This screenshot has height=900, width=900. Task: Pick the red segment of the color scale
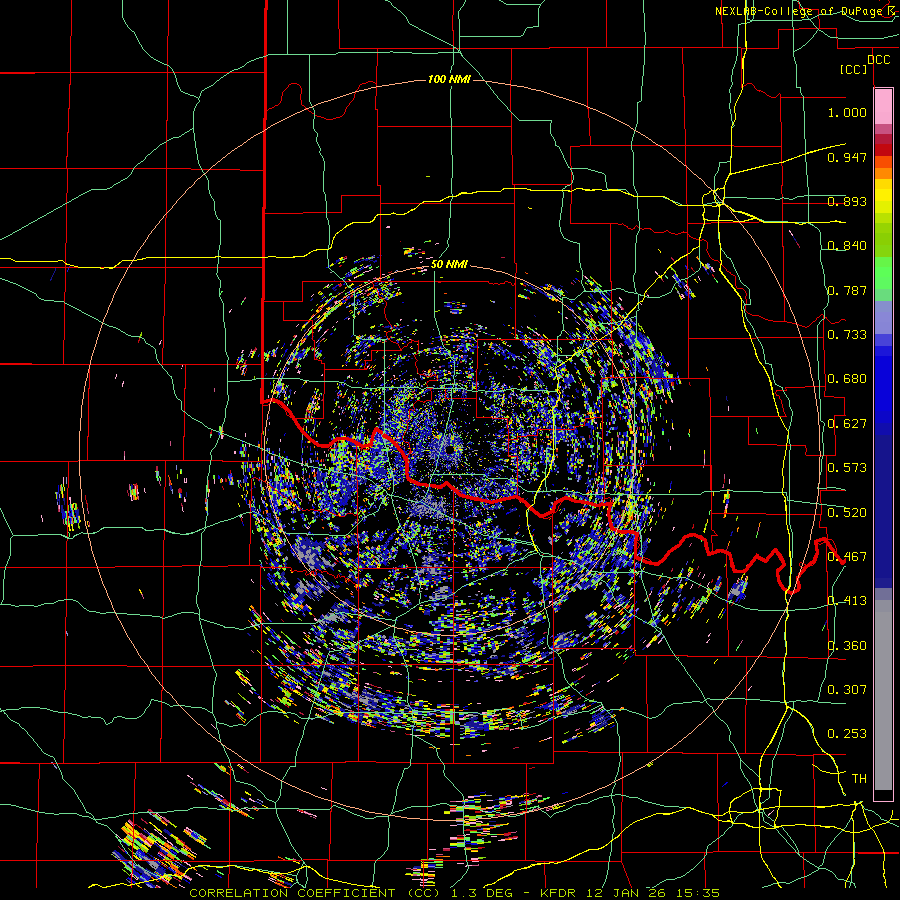point(883,150)
